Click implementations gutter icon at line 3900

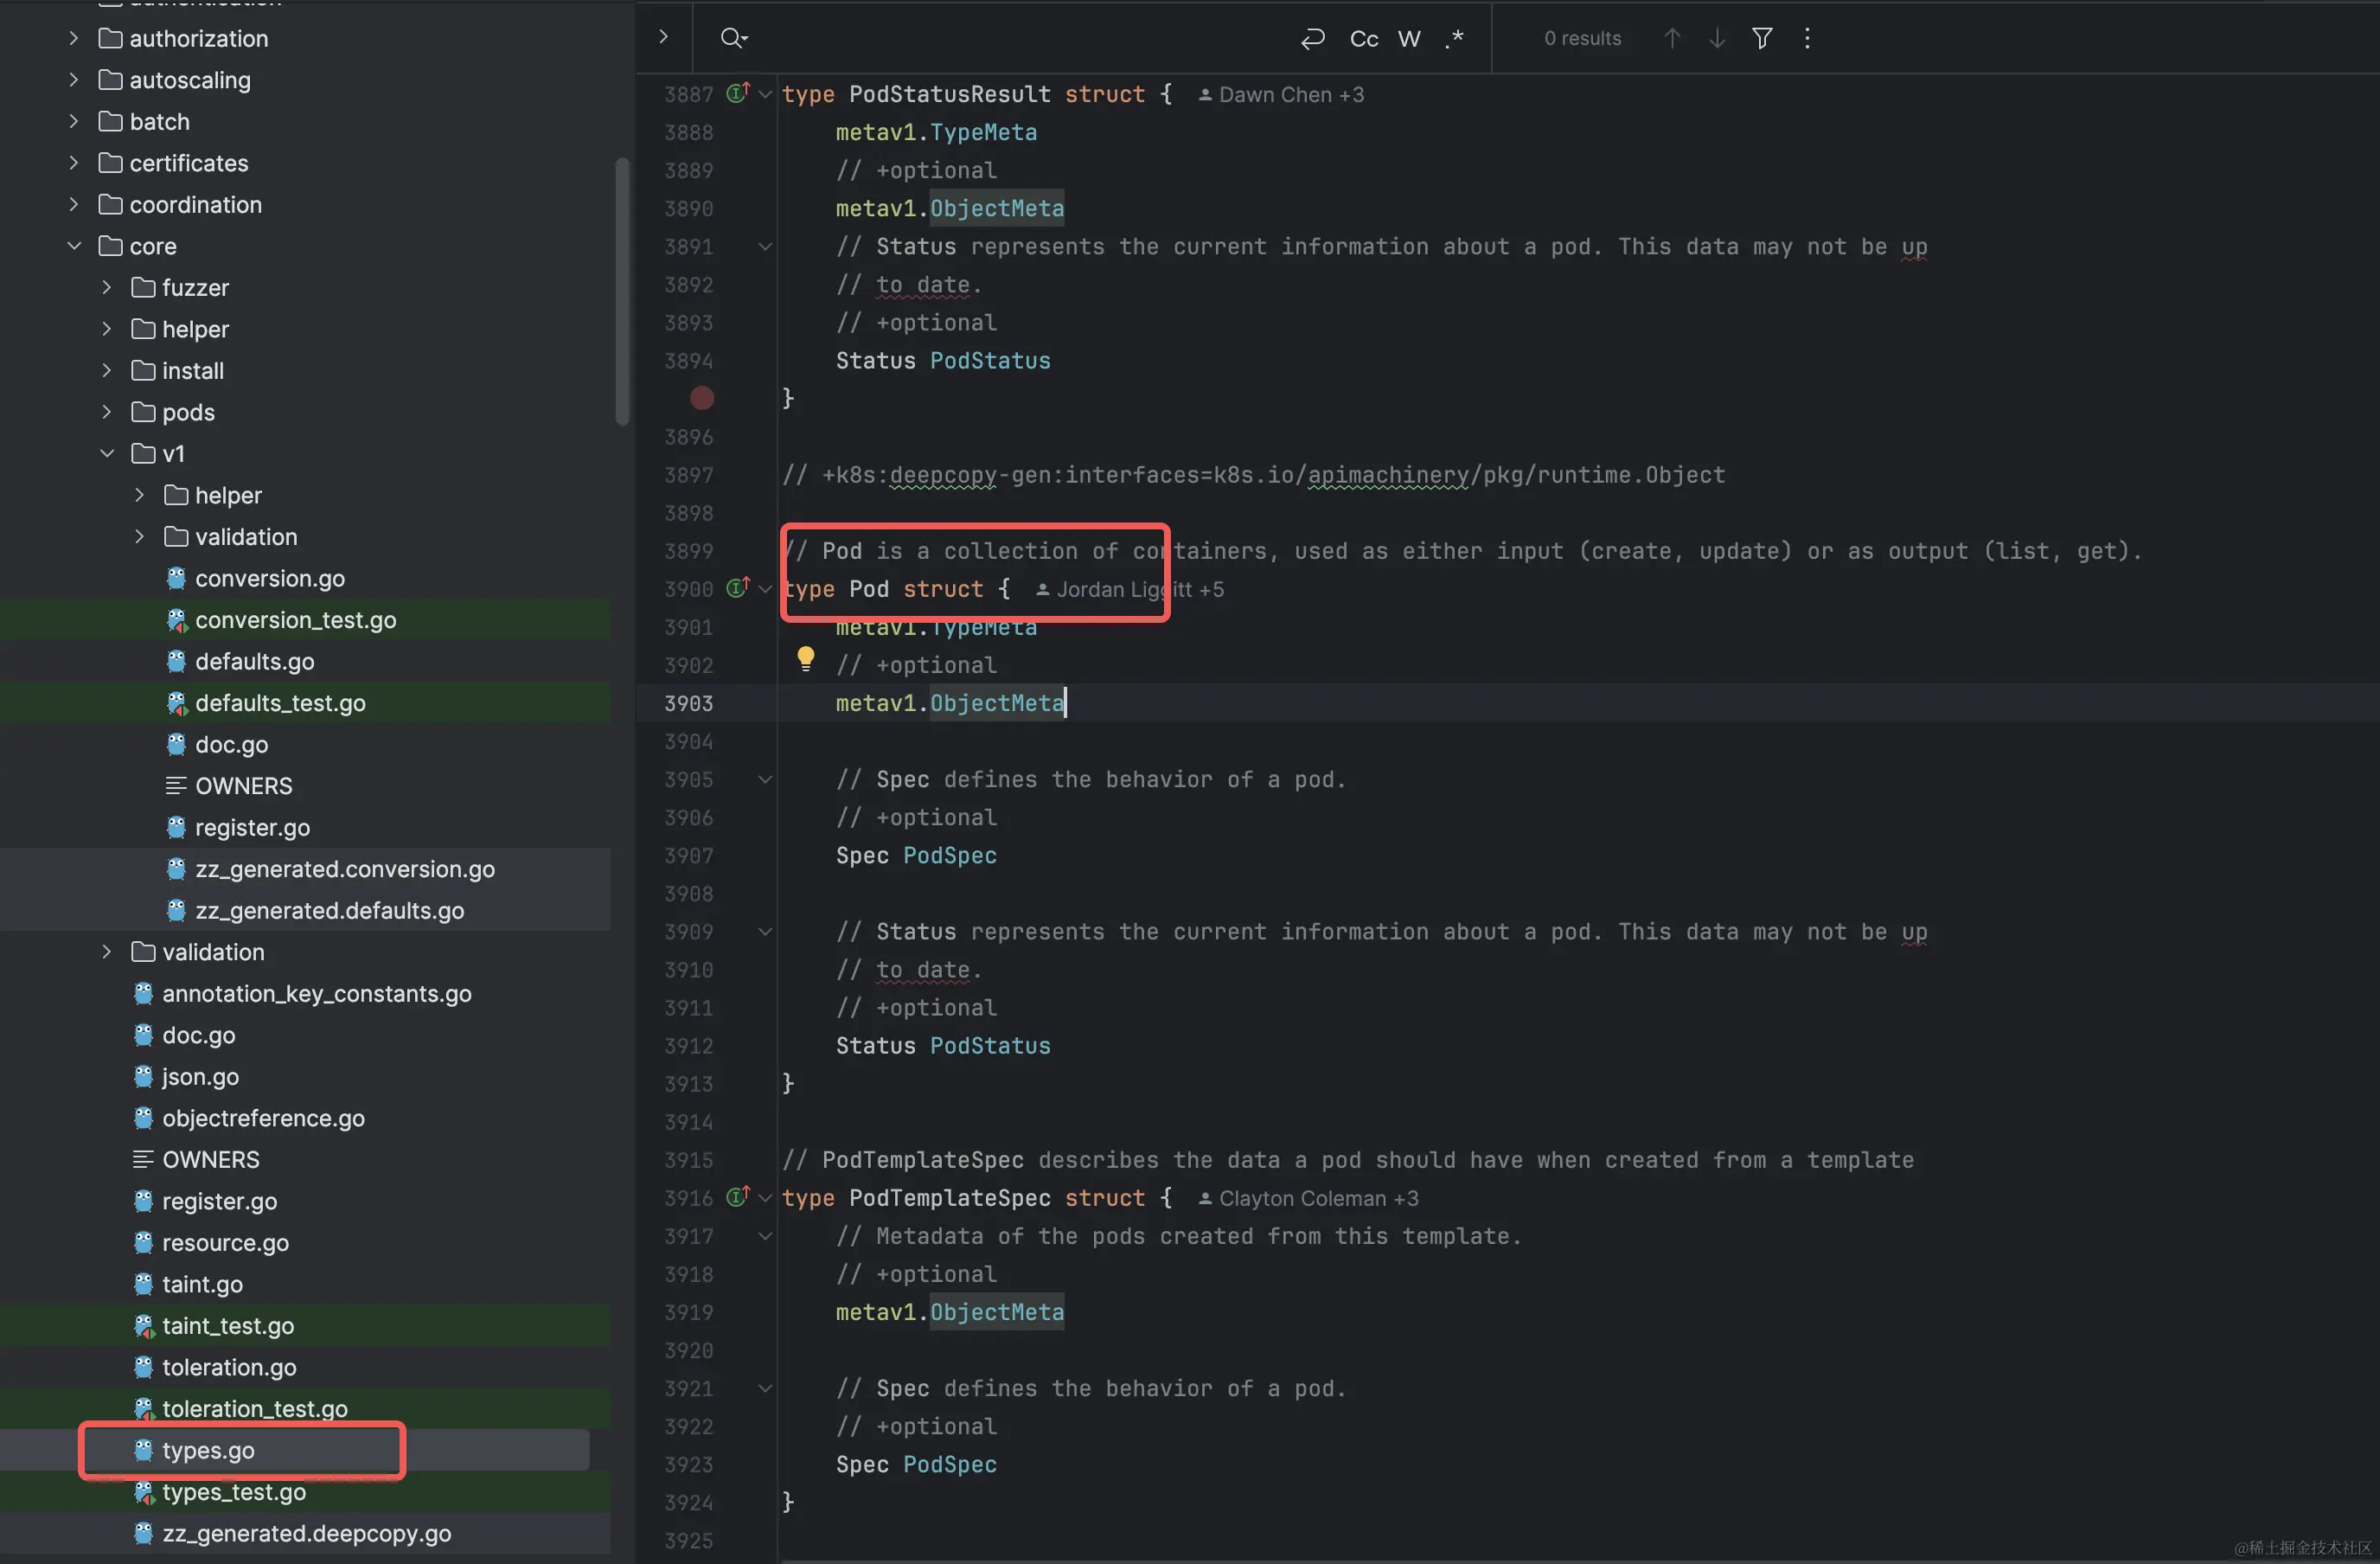pos(738,588)
